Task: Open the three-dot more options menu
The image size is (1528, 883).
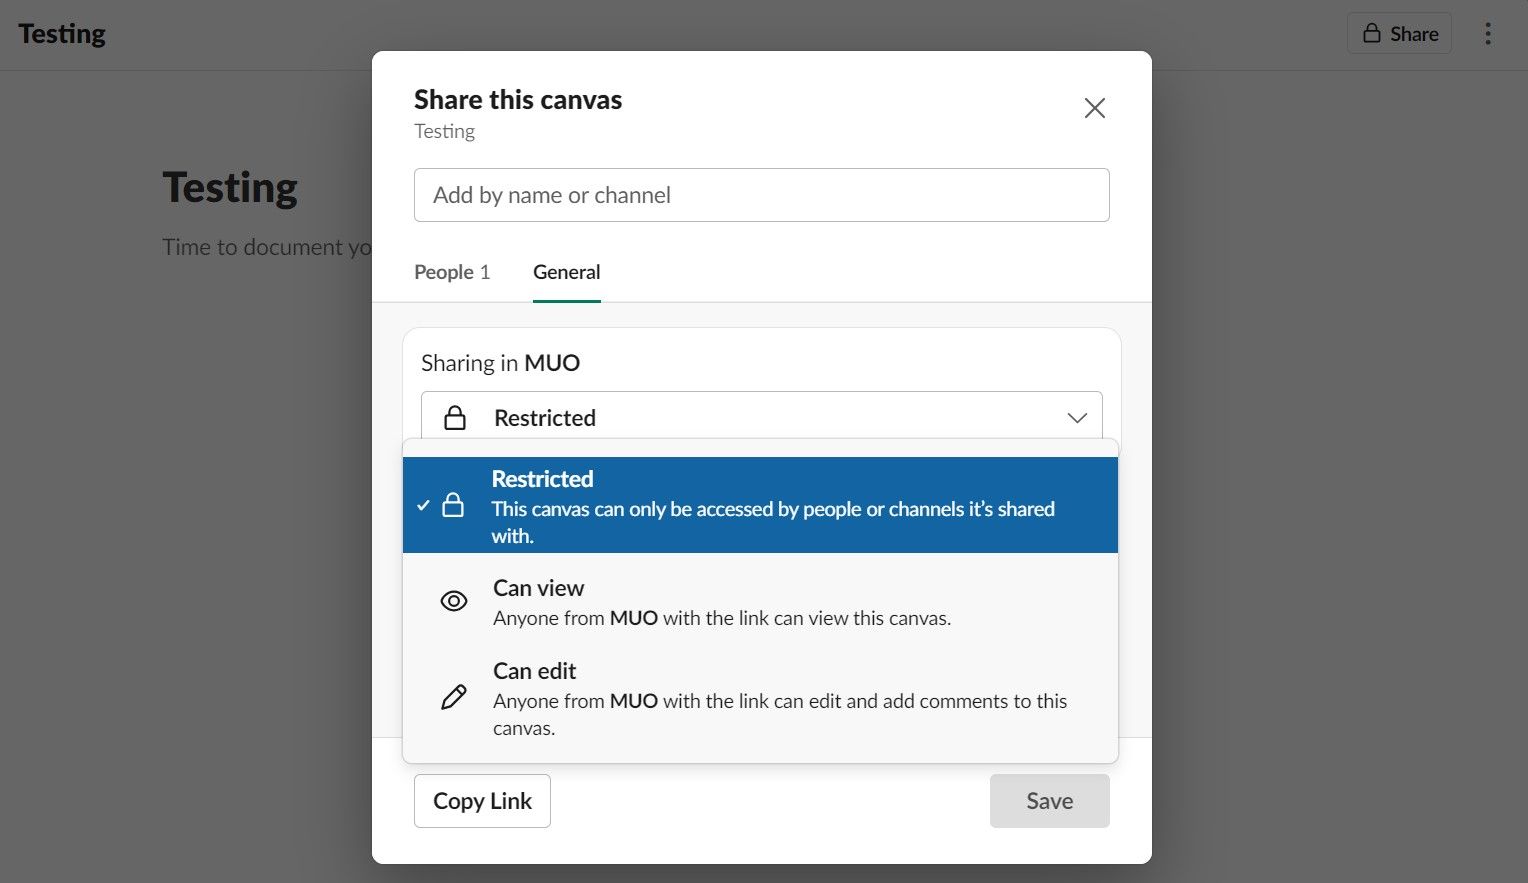Action: click(x=1488, y=34)
